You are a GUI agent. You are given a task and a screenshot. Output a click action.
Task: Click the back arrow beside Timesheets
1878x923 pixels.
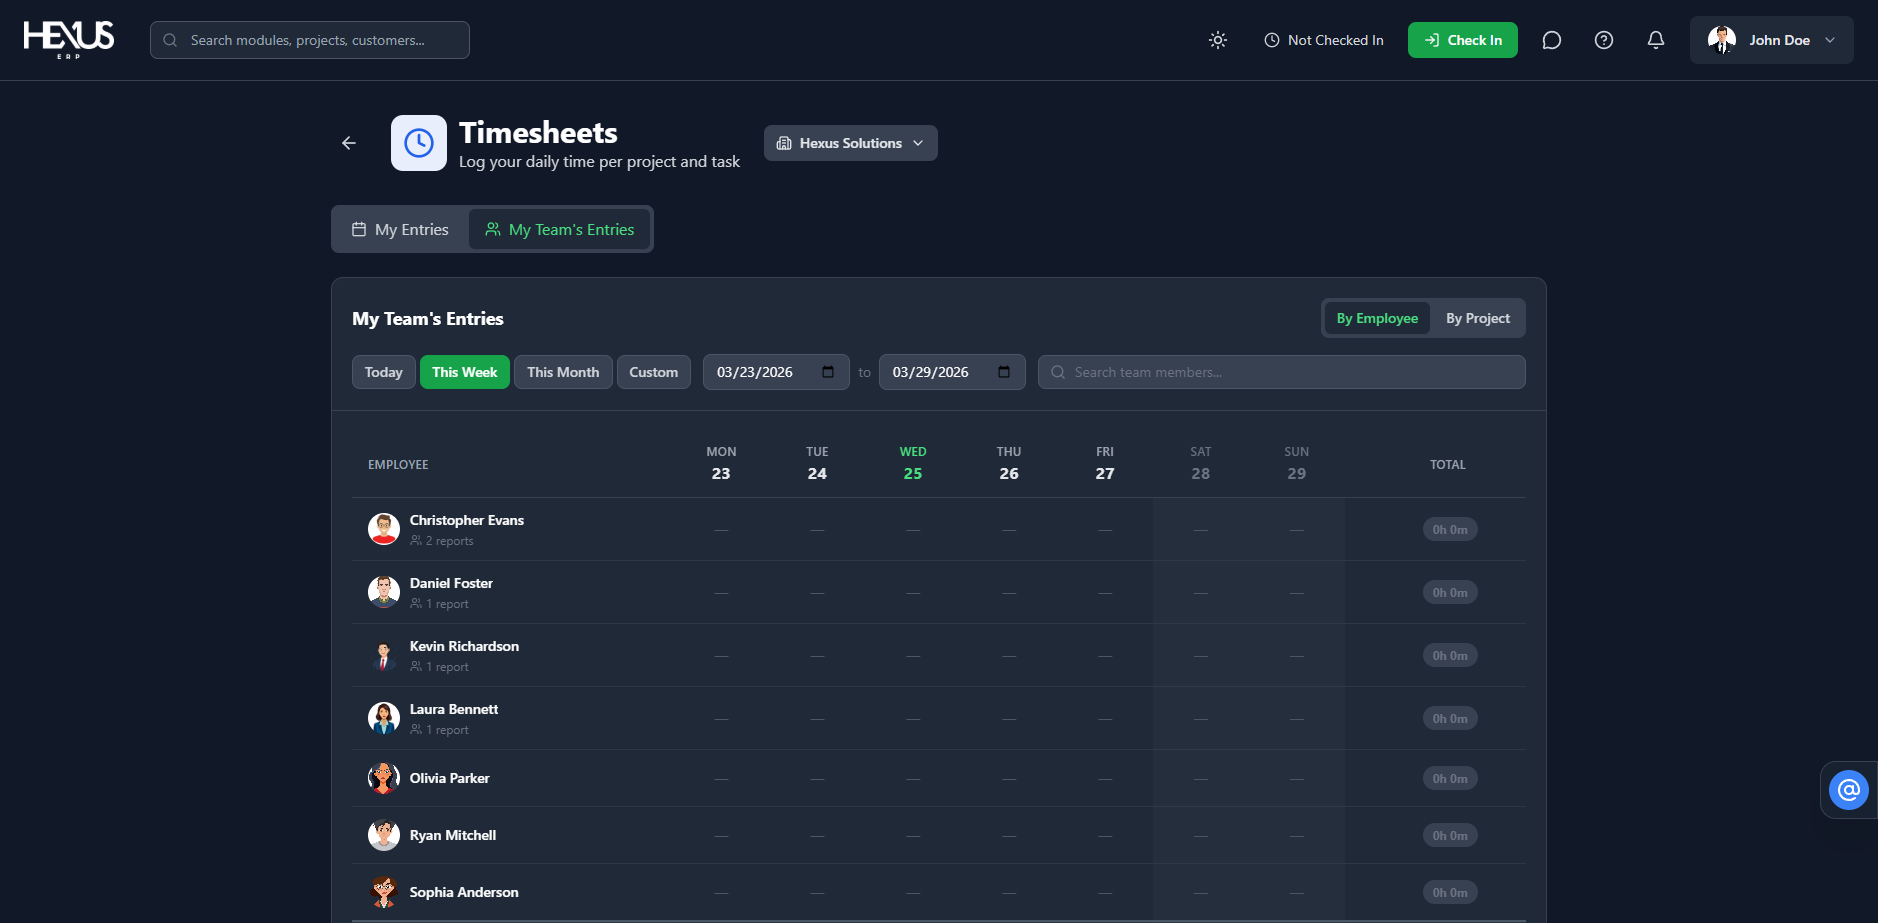tap(349, 143)
